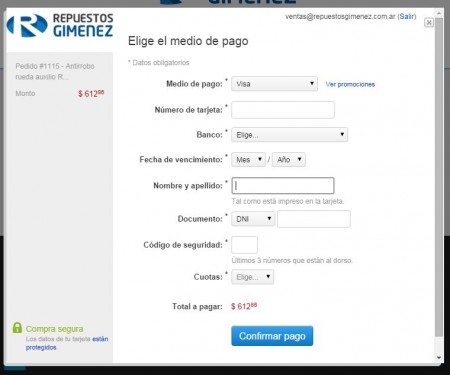This screenshot has height=375, width=450.
Task: Open the Año expiration dropdown
Action: [289, 160]
